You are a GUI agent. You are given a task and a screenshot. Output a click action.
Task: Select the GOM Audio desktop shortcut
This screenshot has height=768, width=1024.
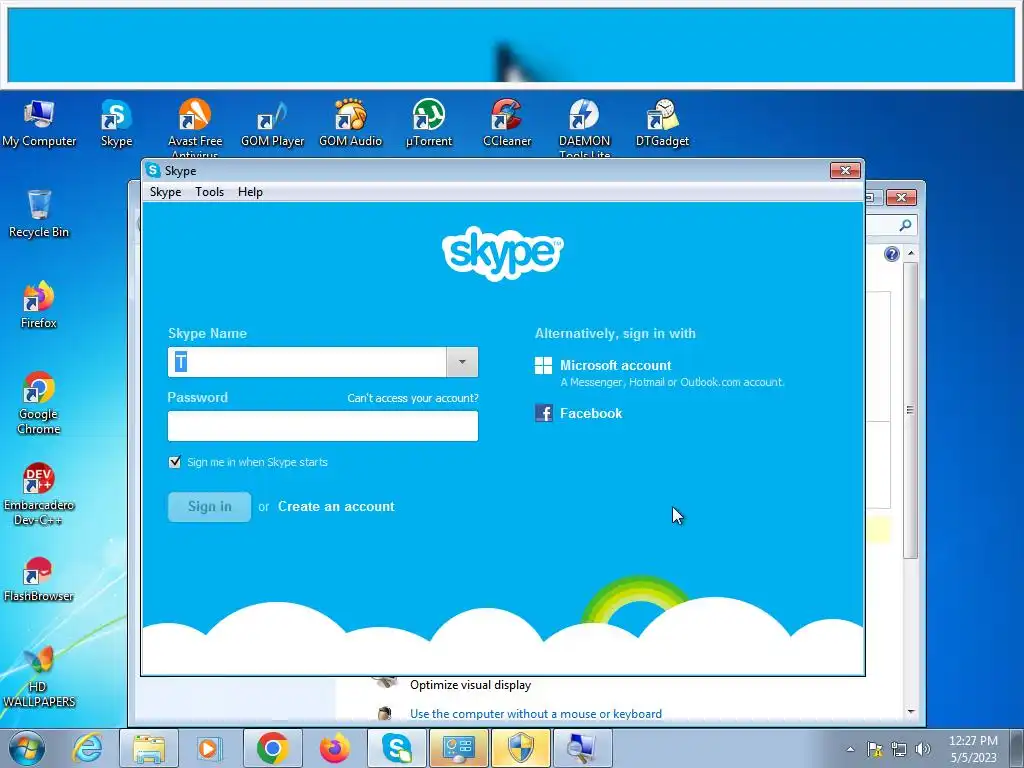[351, 123]
